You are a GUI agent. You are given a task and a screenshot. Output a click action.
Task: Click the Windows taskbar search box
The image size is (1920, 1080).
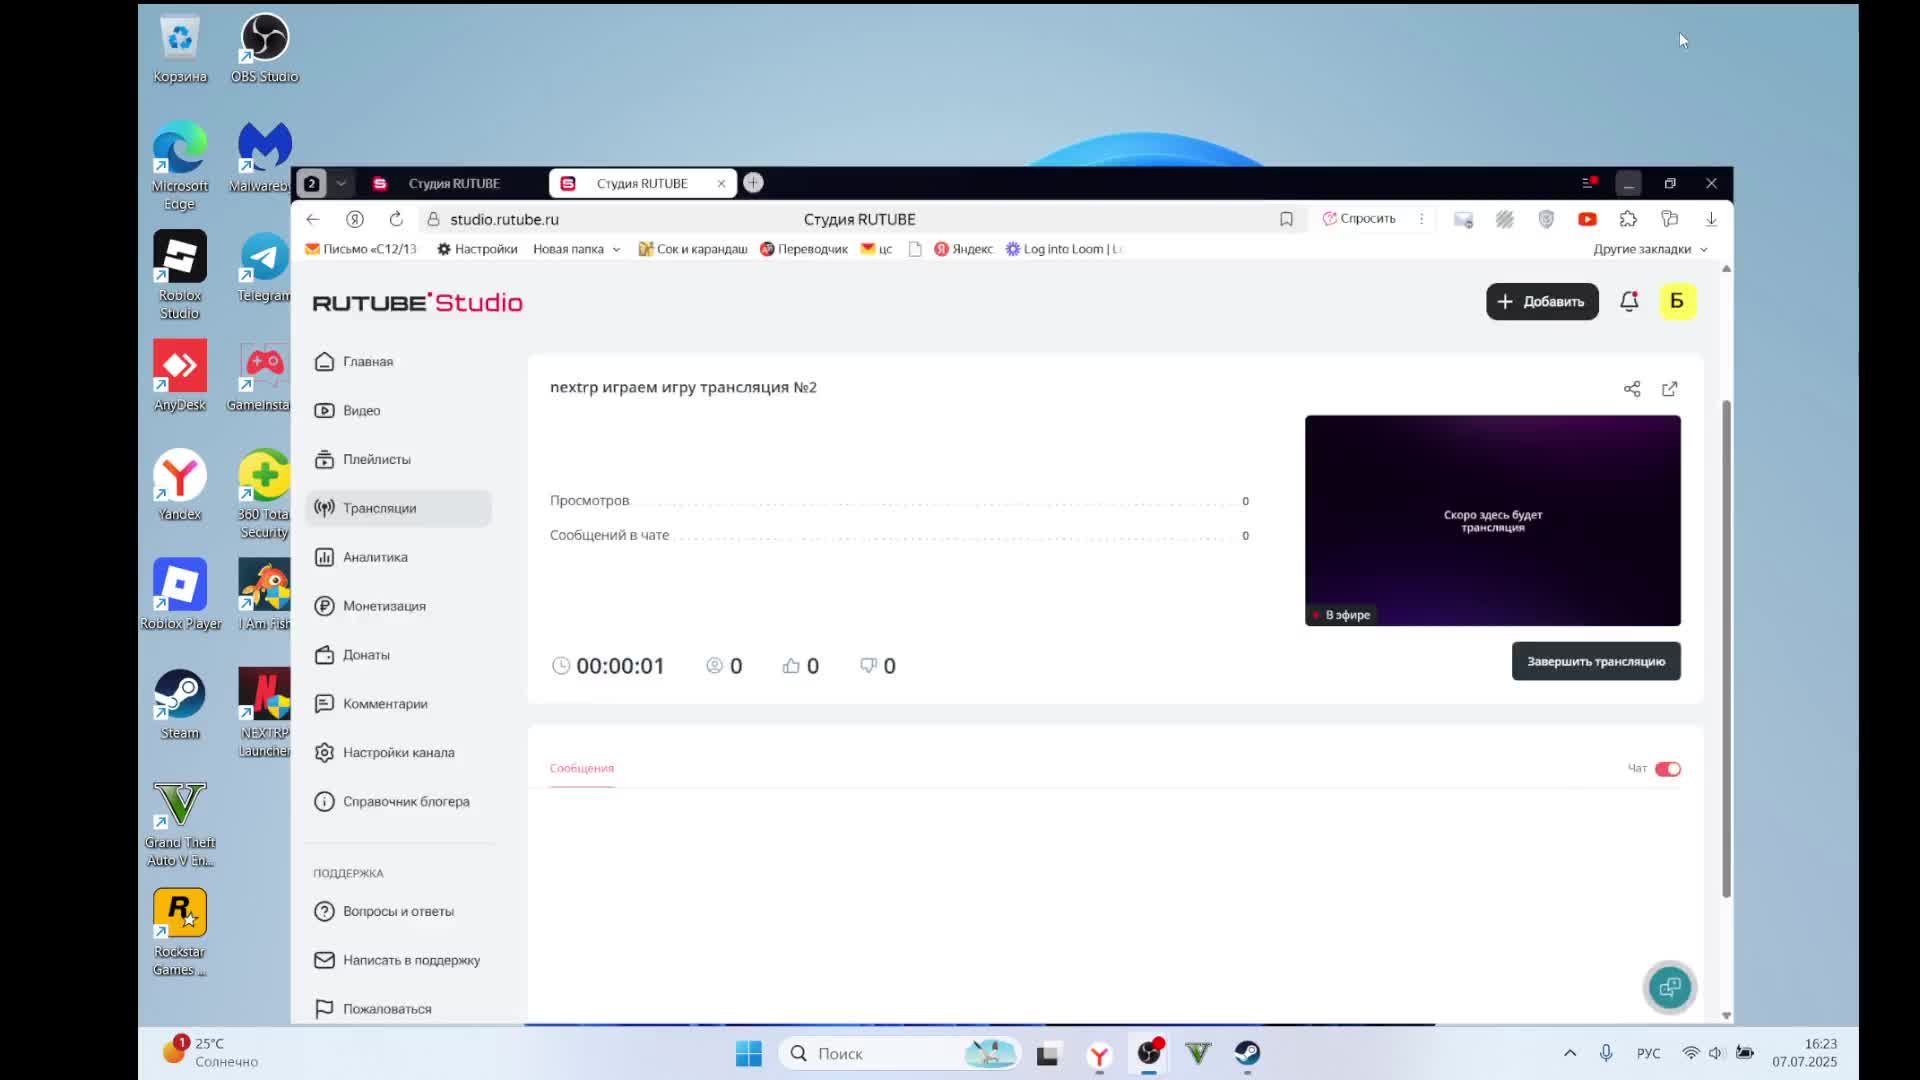897,1053
